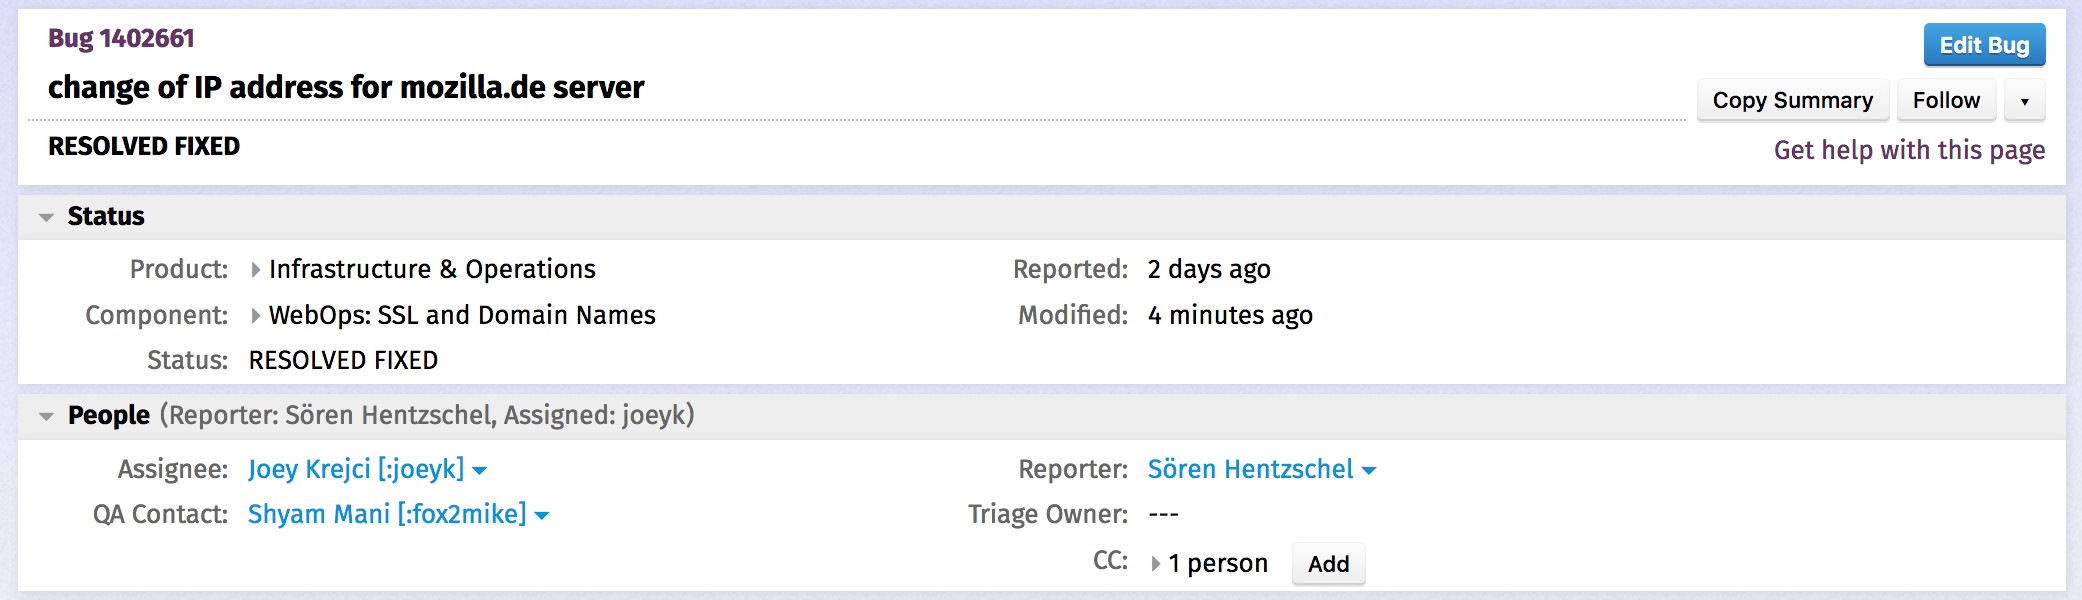This screenshot has width=2082, height=600.
Task: Add yourself to the CC list
Action: [x=1328, y=564]
